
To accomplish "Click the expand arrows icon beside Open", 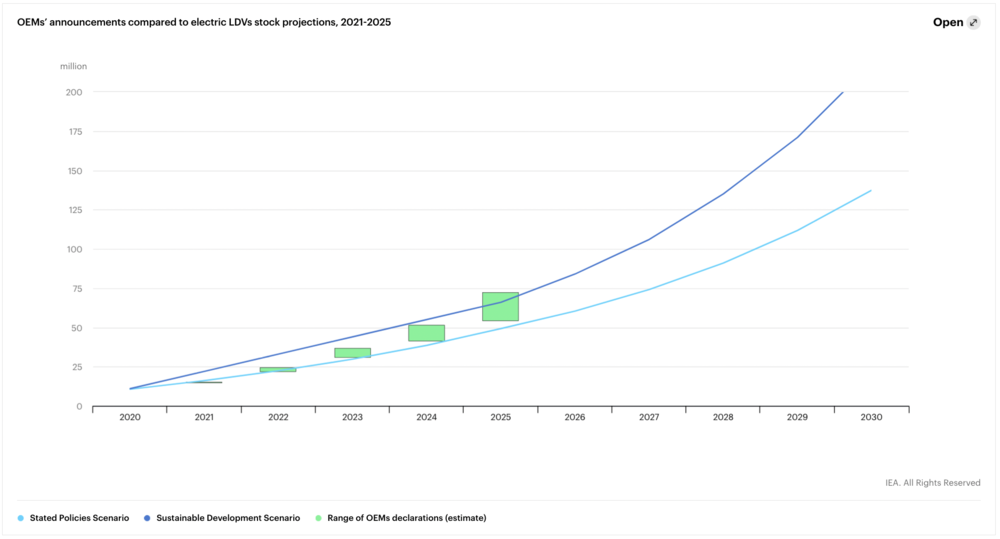I will (974, 22).
